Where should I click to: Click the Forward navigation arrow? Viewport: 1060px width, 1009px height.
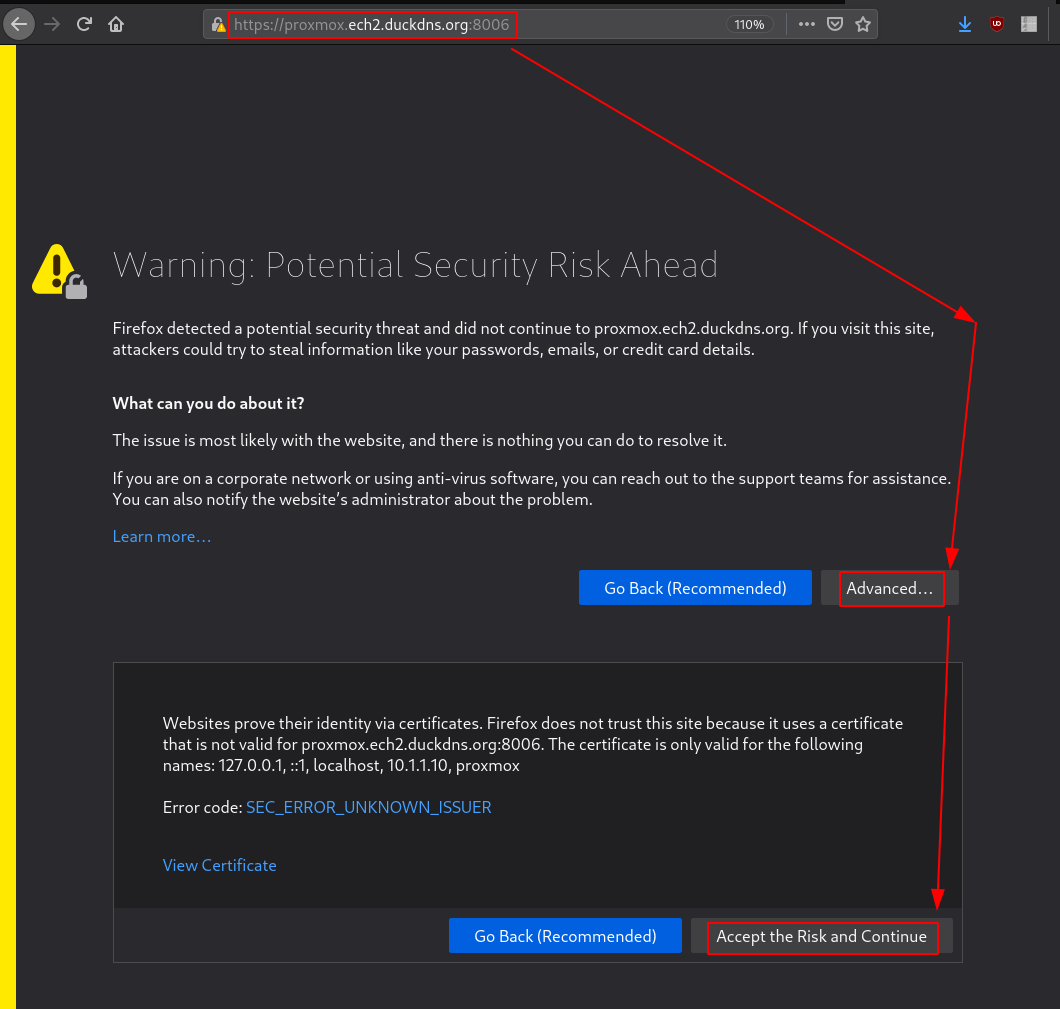(52, 25)
